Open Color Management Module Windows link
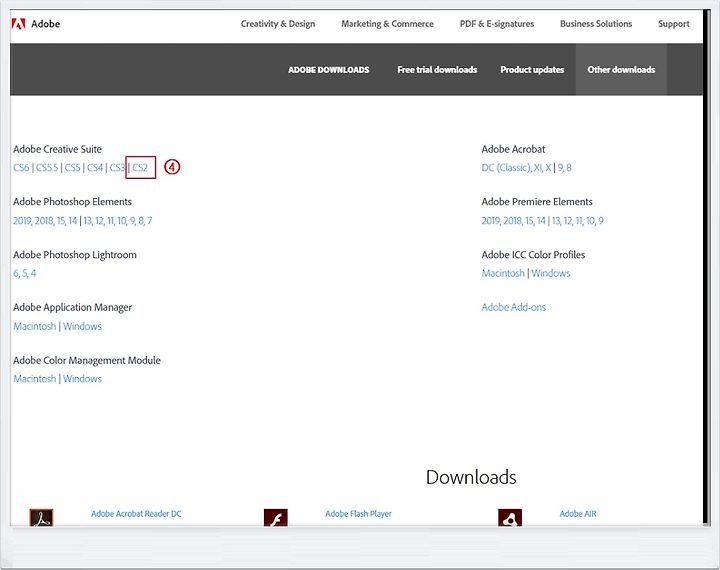The width and height of the screenshot is (720, 570). coord(82,379)
